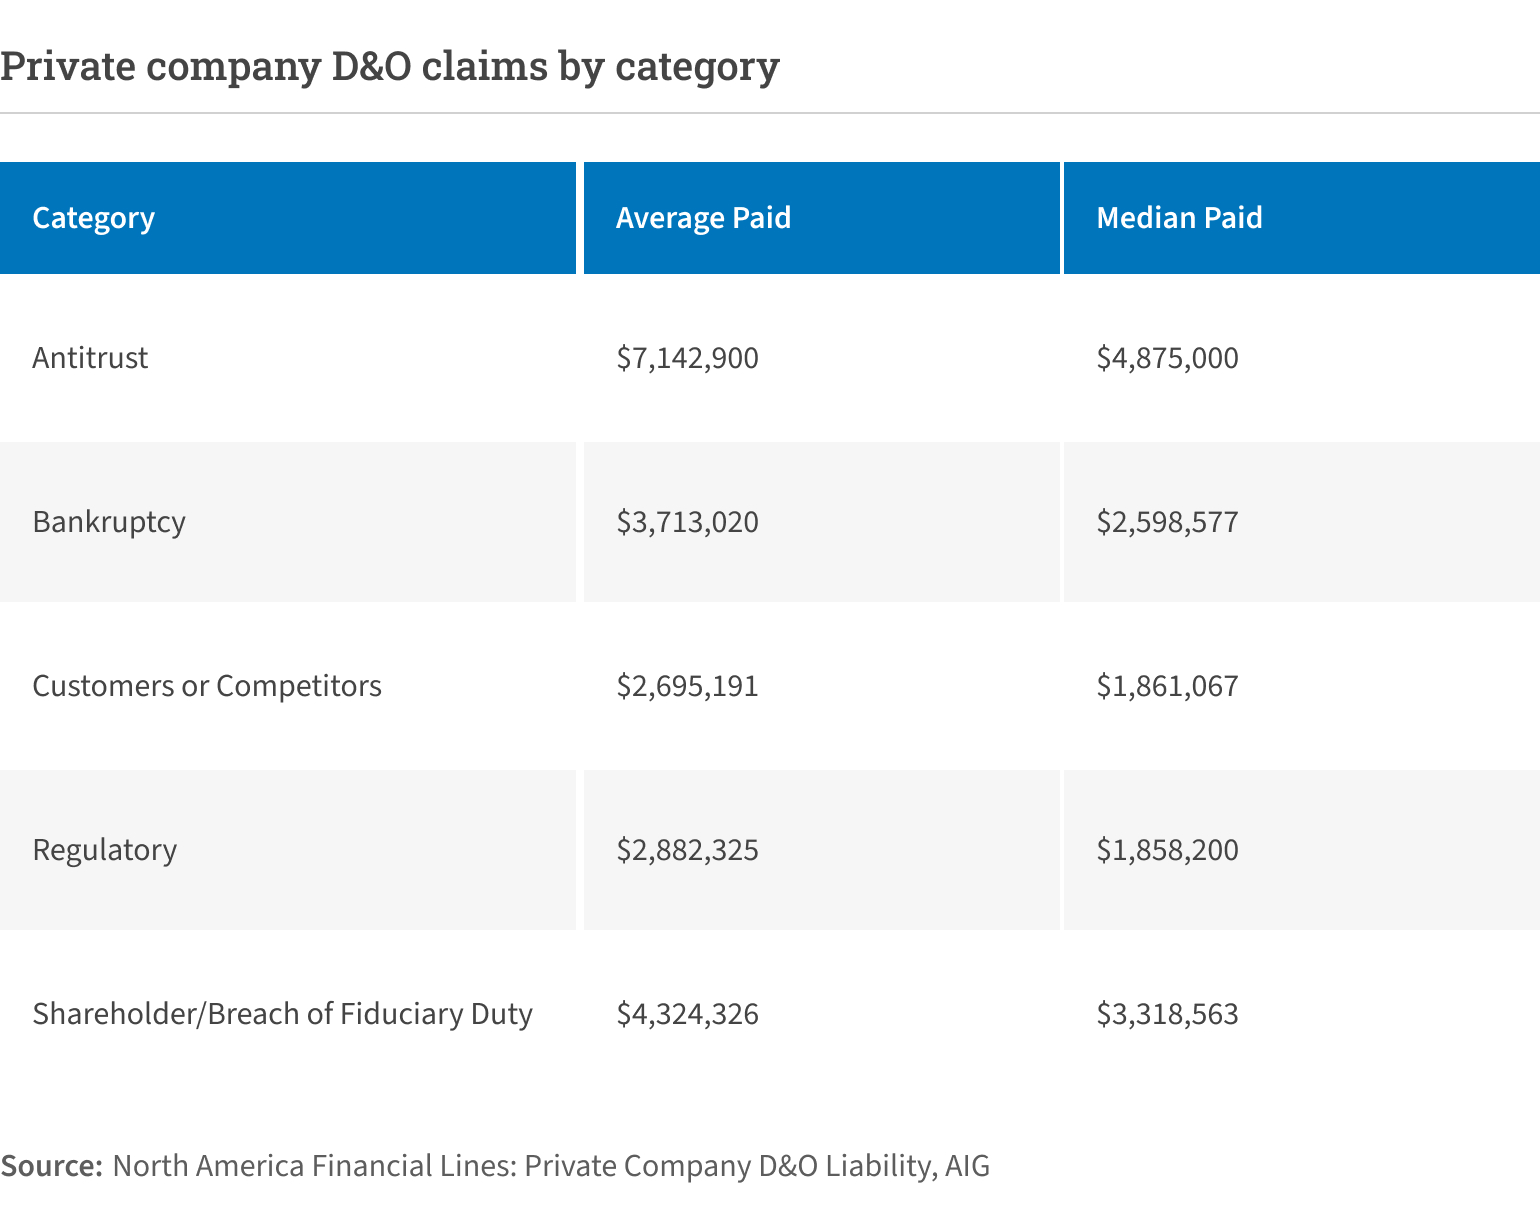1540x1222 pixels.
Task: Click Regulatory average paid $2,882,325
Action: point(687,850)
